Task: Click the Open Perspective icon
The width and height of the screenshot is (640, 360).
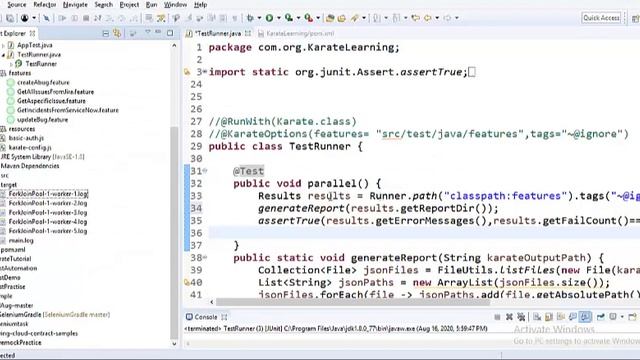Action: (635, 18)
